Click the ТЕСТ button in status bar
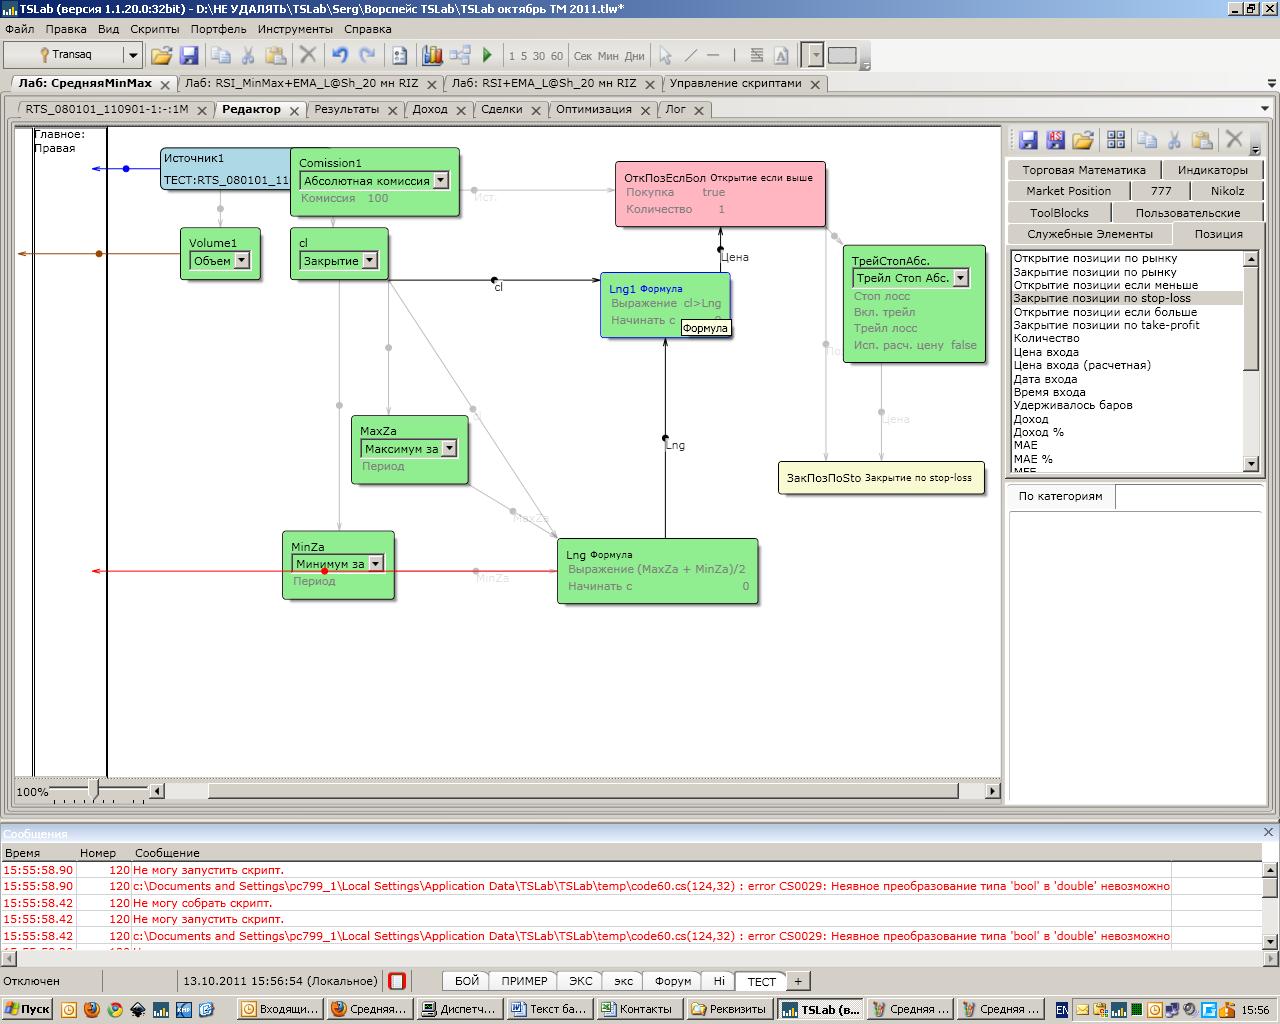Screen dimensions: 1280x1024 [761, 981]
